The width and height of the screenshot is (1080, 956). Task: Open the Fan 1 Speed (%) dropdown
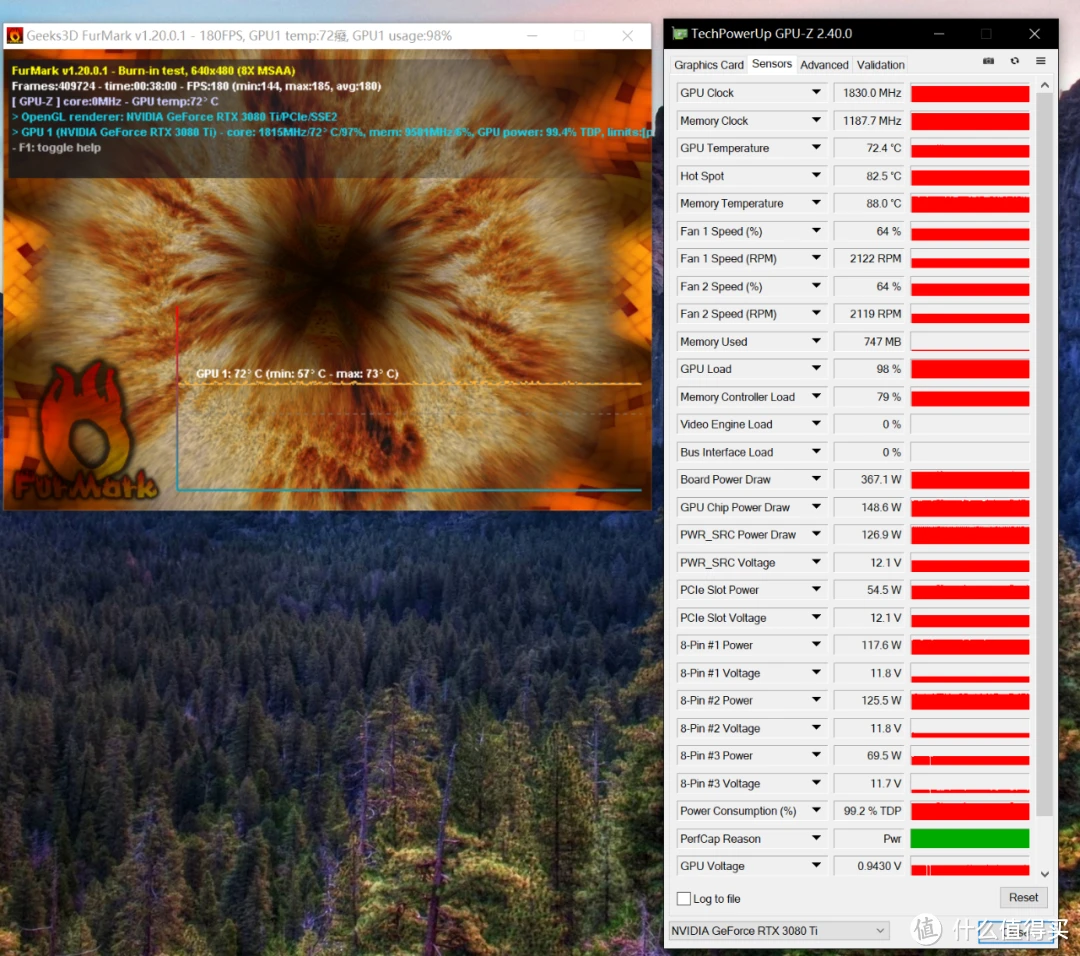point(816,231)
